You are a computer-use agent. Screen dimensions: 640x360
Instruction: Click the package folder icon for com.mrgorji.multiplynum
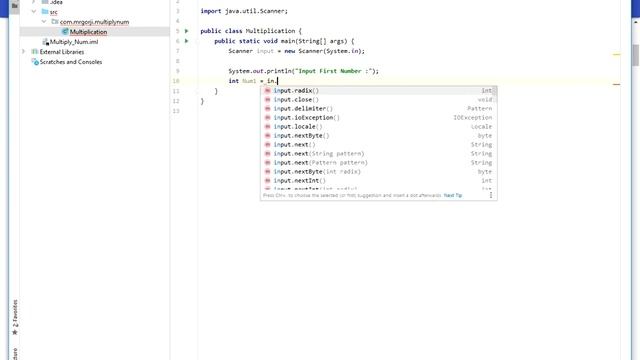(x=55, y=22)
